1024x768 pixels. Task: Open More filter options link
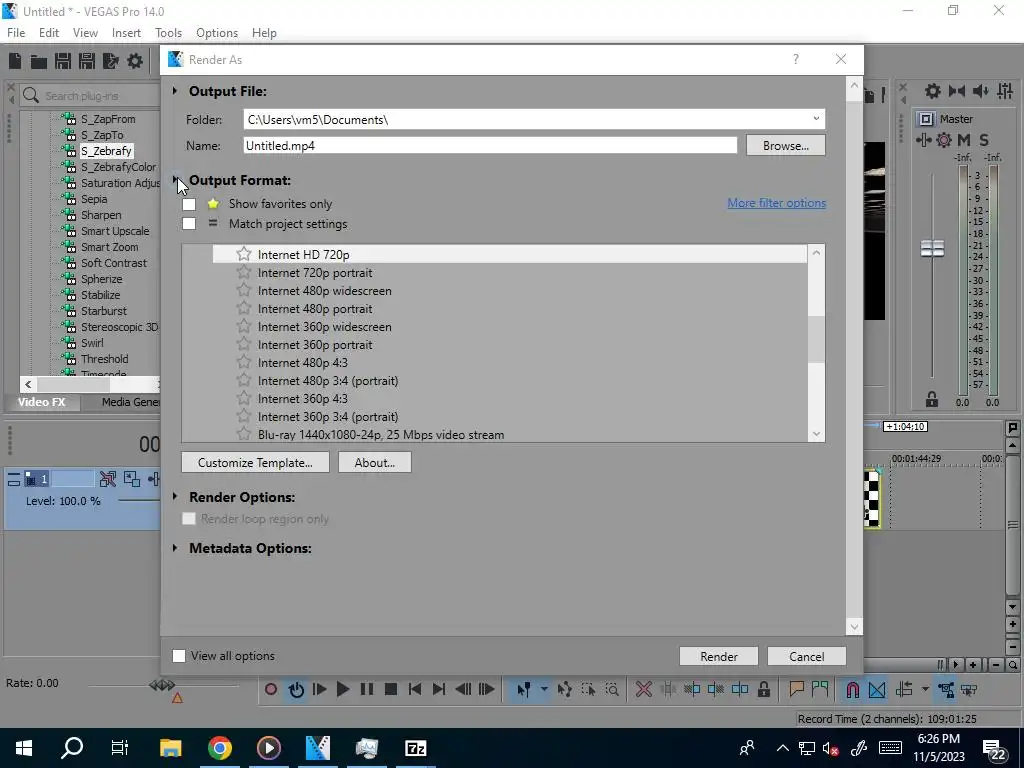776,203
